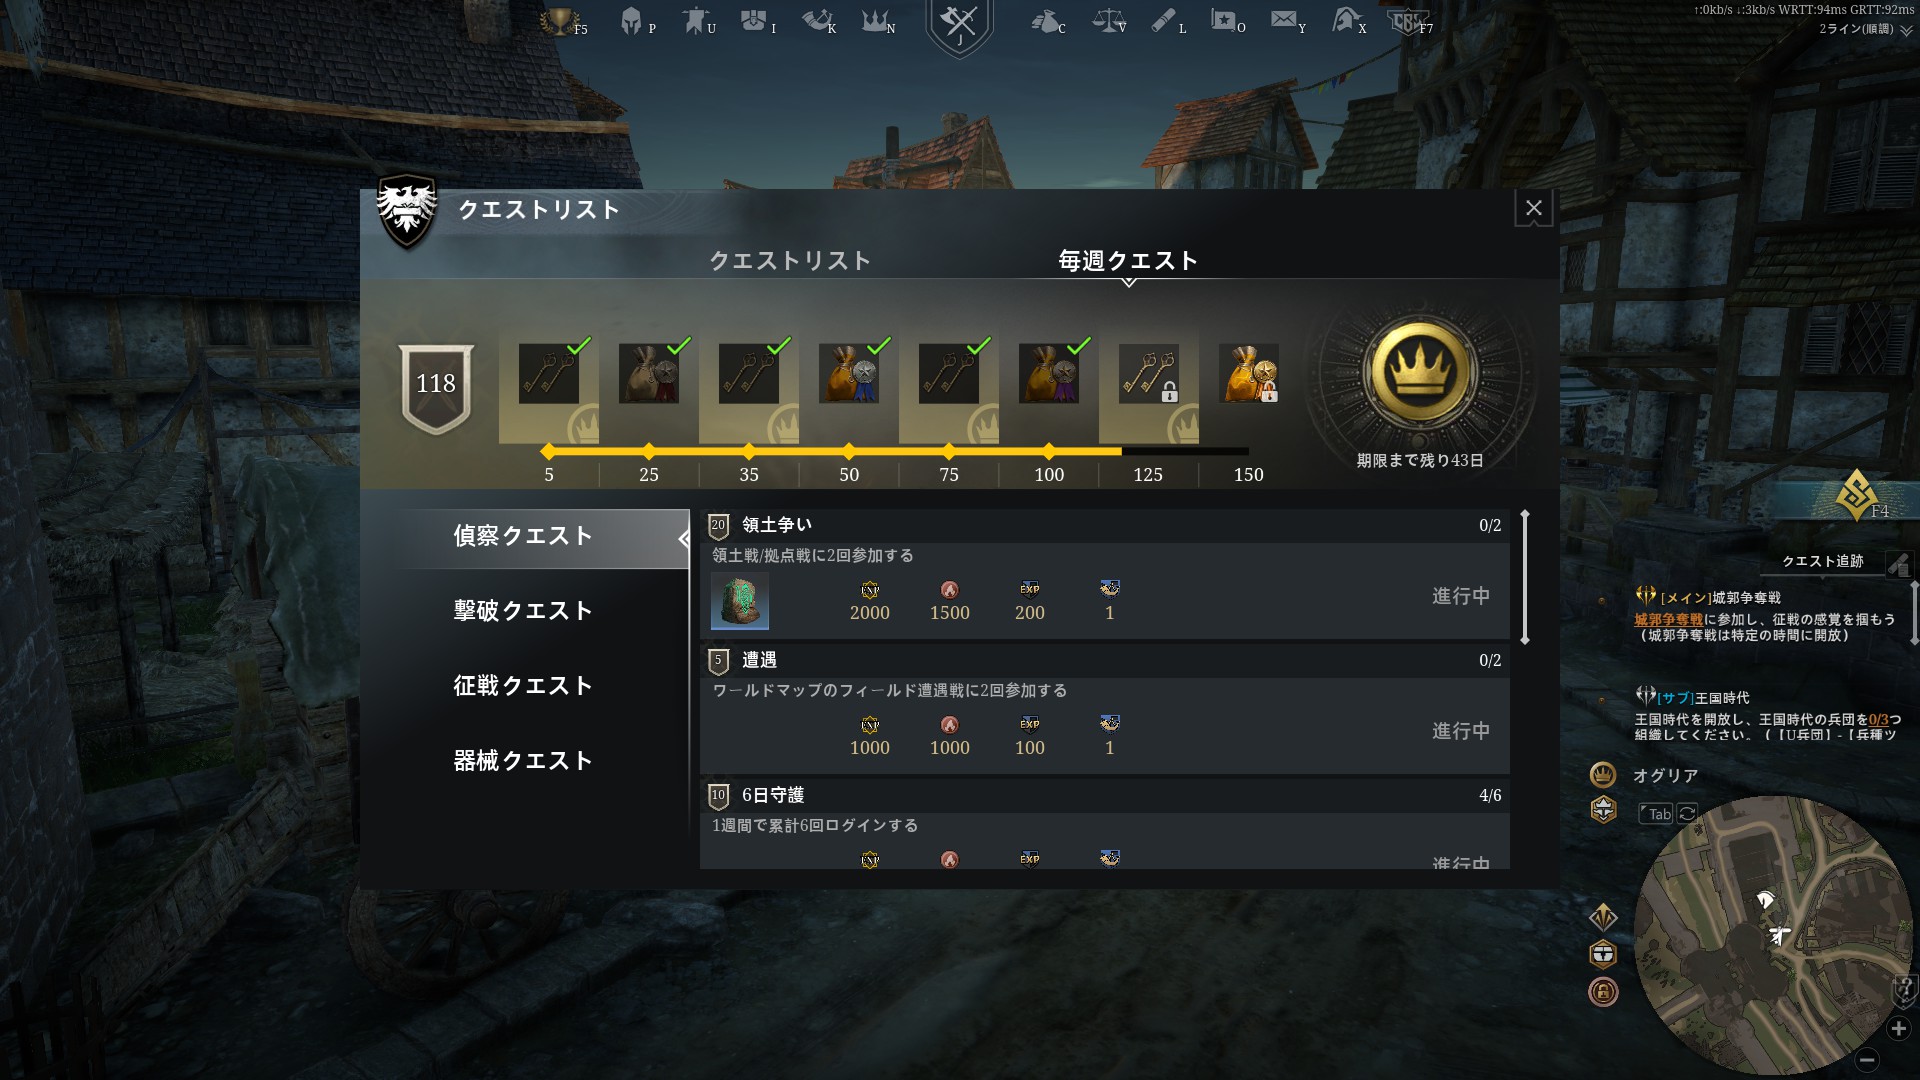This screenshot has width=1920, height=1080.
Task: Click the 進行中 button for 領土争い
Action: coord(1460,596)
